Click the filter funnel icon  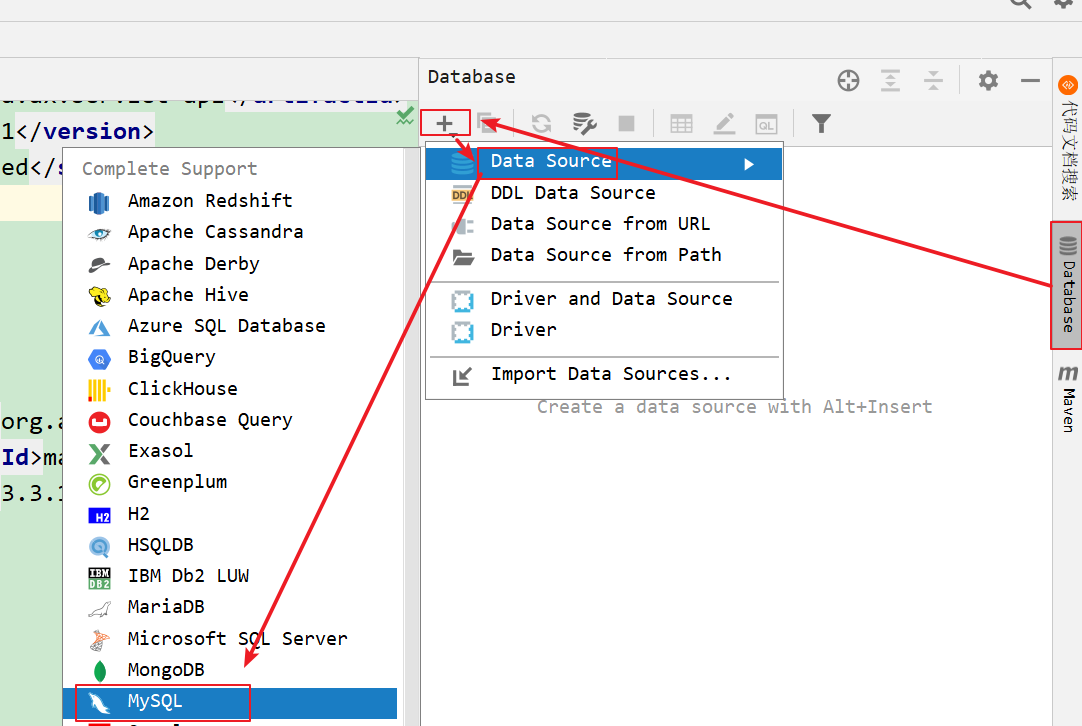tap(821, 123)
